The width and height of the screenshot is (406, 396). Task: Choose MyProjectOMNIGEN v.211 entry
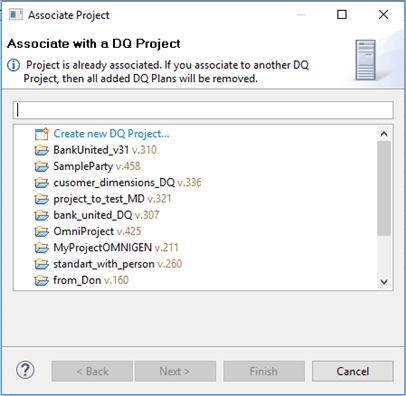[x=116, y=248]
